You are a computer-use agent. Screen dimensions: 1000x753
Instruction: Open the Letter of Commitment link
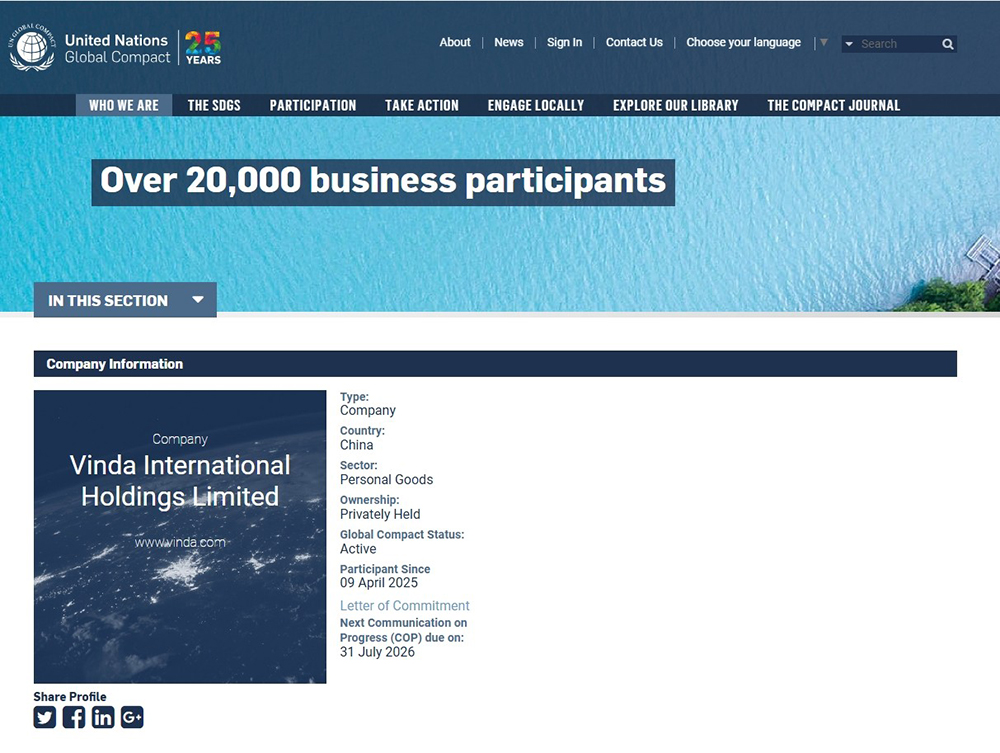[x=404, y=606]
